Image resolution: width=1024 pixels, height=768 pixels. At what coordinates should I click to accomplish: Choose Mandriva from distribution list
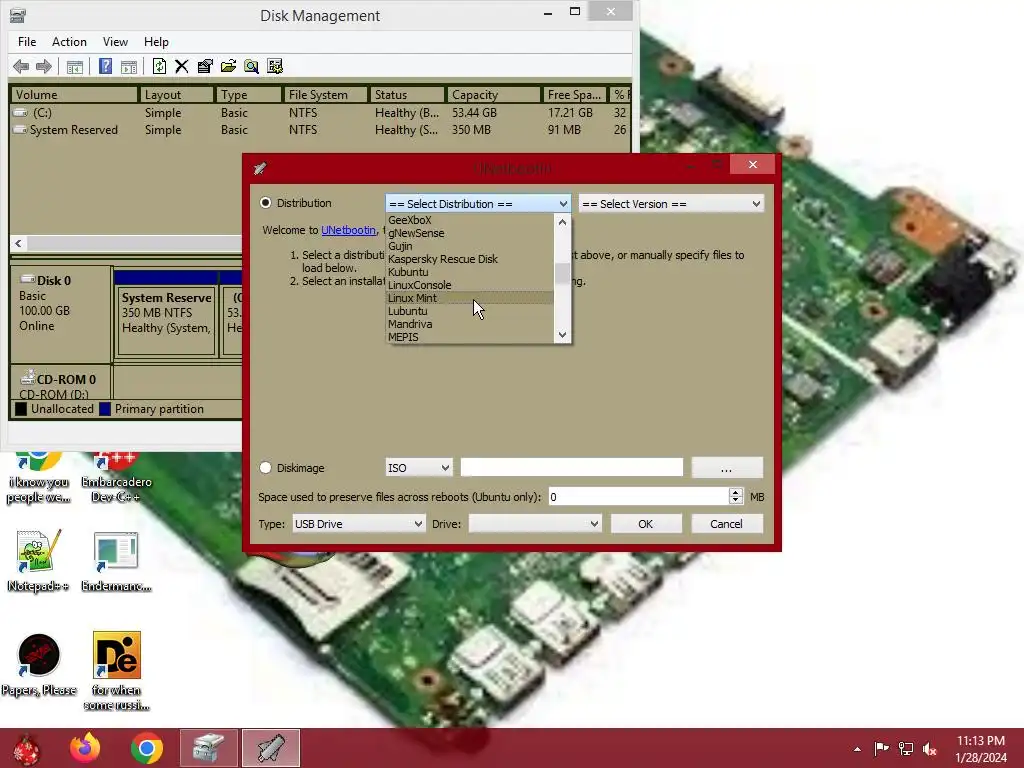470,324
